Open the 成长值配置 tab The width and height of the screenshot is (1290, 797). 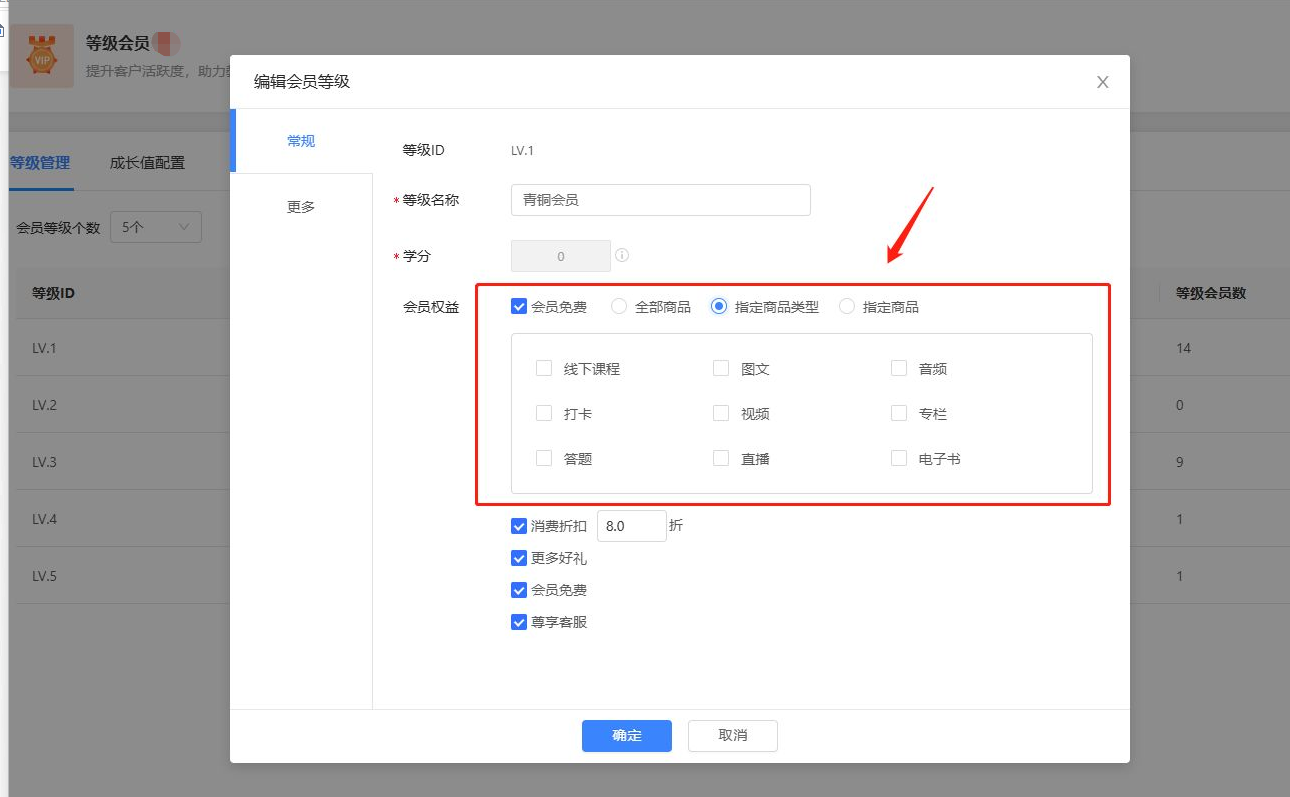tap(147, 162)
